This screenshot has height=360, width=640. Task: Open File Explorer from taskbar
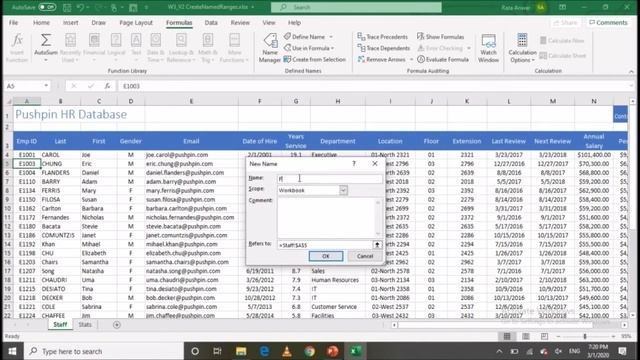tap(241, 351)
